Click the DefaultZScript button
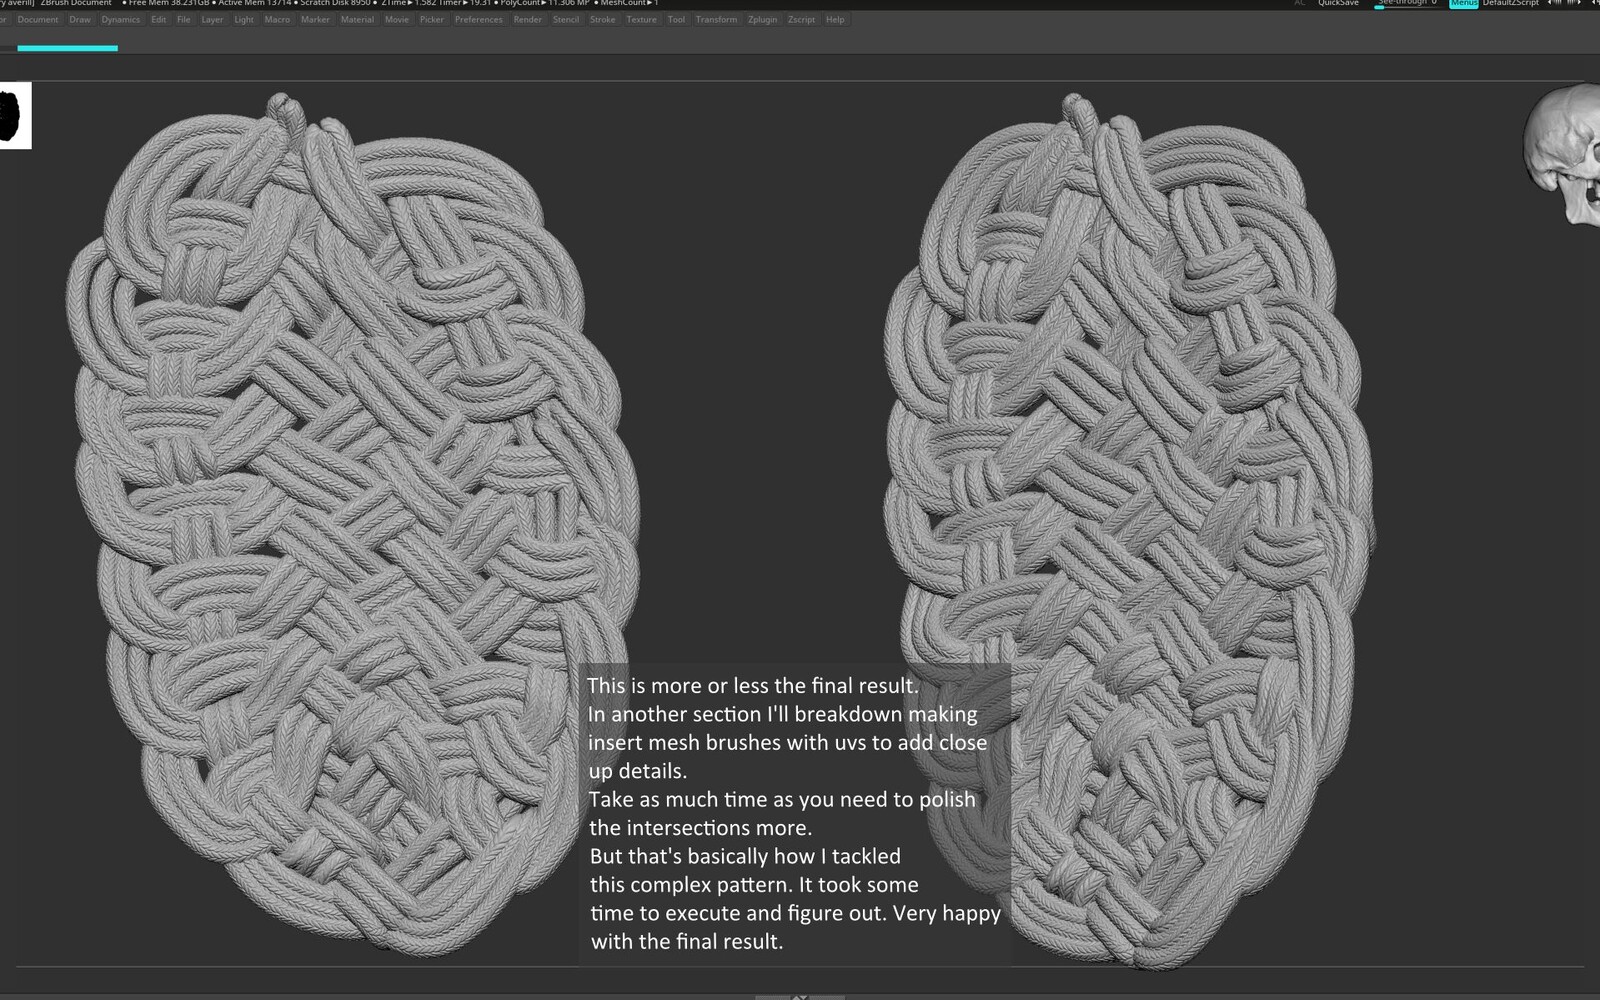The image size is (1600, 1000). click(1510, 3)
